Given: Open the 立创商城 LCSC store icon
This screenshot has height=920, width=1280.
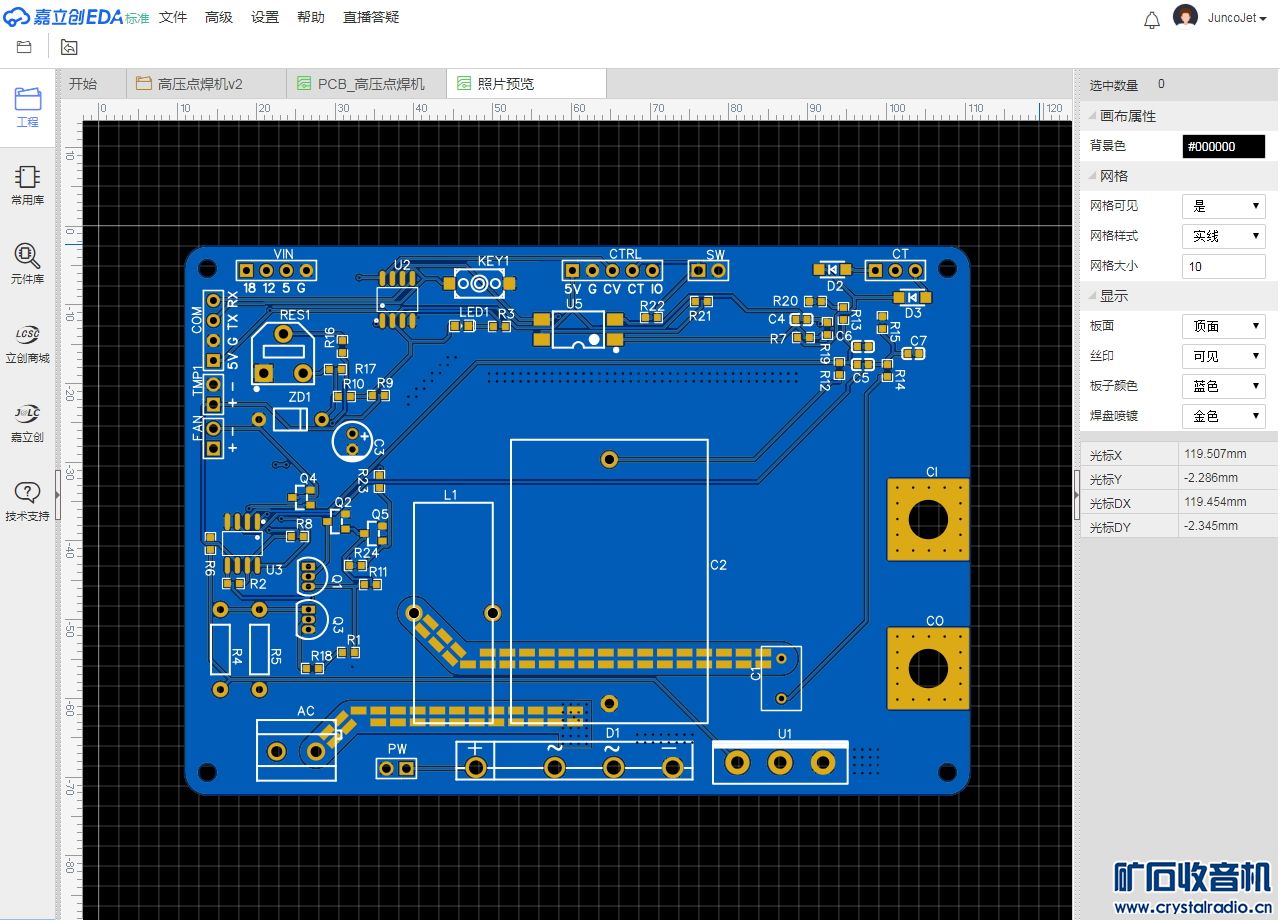Looking at the screenshot, I should (x=28, y=342).
